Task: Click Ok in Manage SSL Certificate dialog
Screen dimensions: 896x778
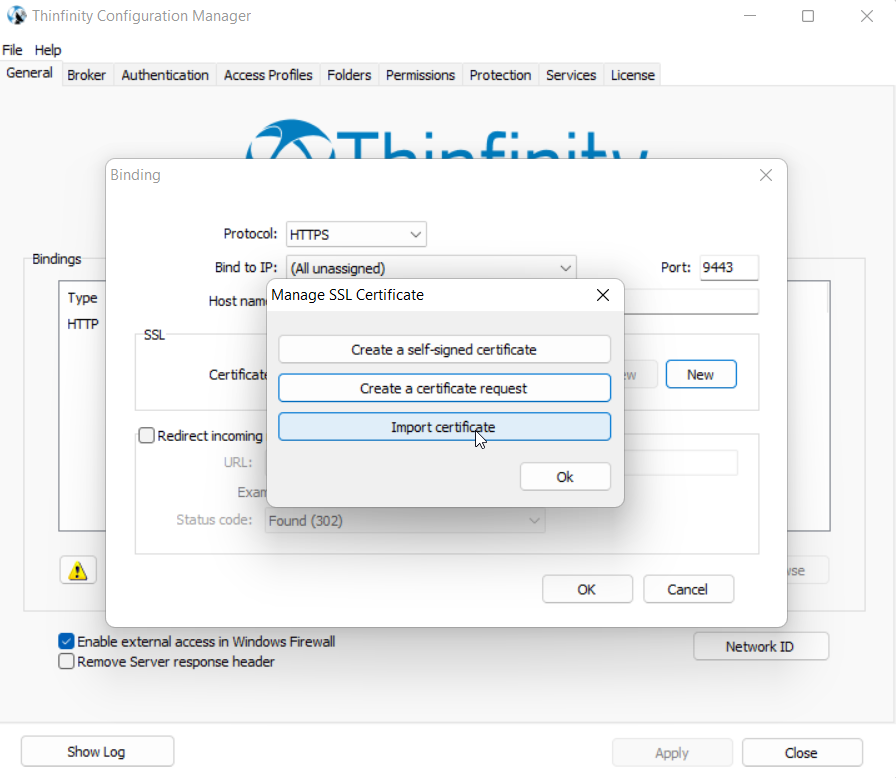Action: (565, 476)
